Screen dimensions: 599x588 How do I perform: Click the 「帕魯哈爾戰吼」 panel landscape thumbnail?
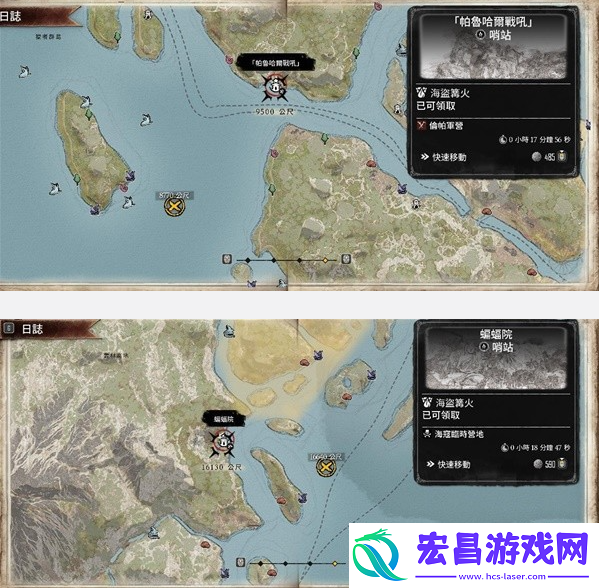point(493,47)
